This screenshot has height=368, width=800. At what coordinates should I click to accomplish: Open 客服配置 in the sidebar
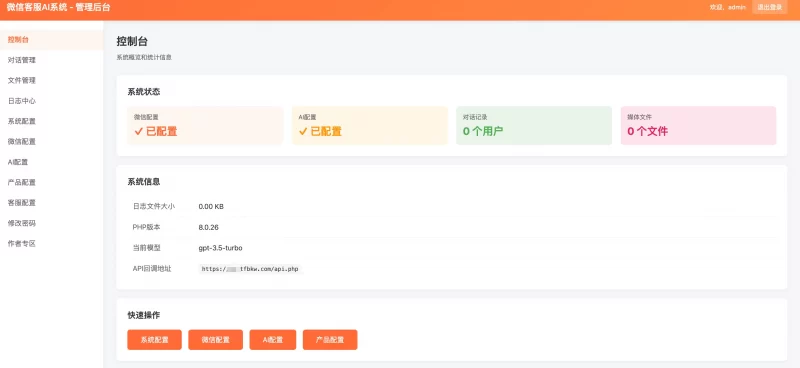point(52,203)
